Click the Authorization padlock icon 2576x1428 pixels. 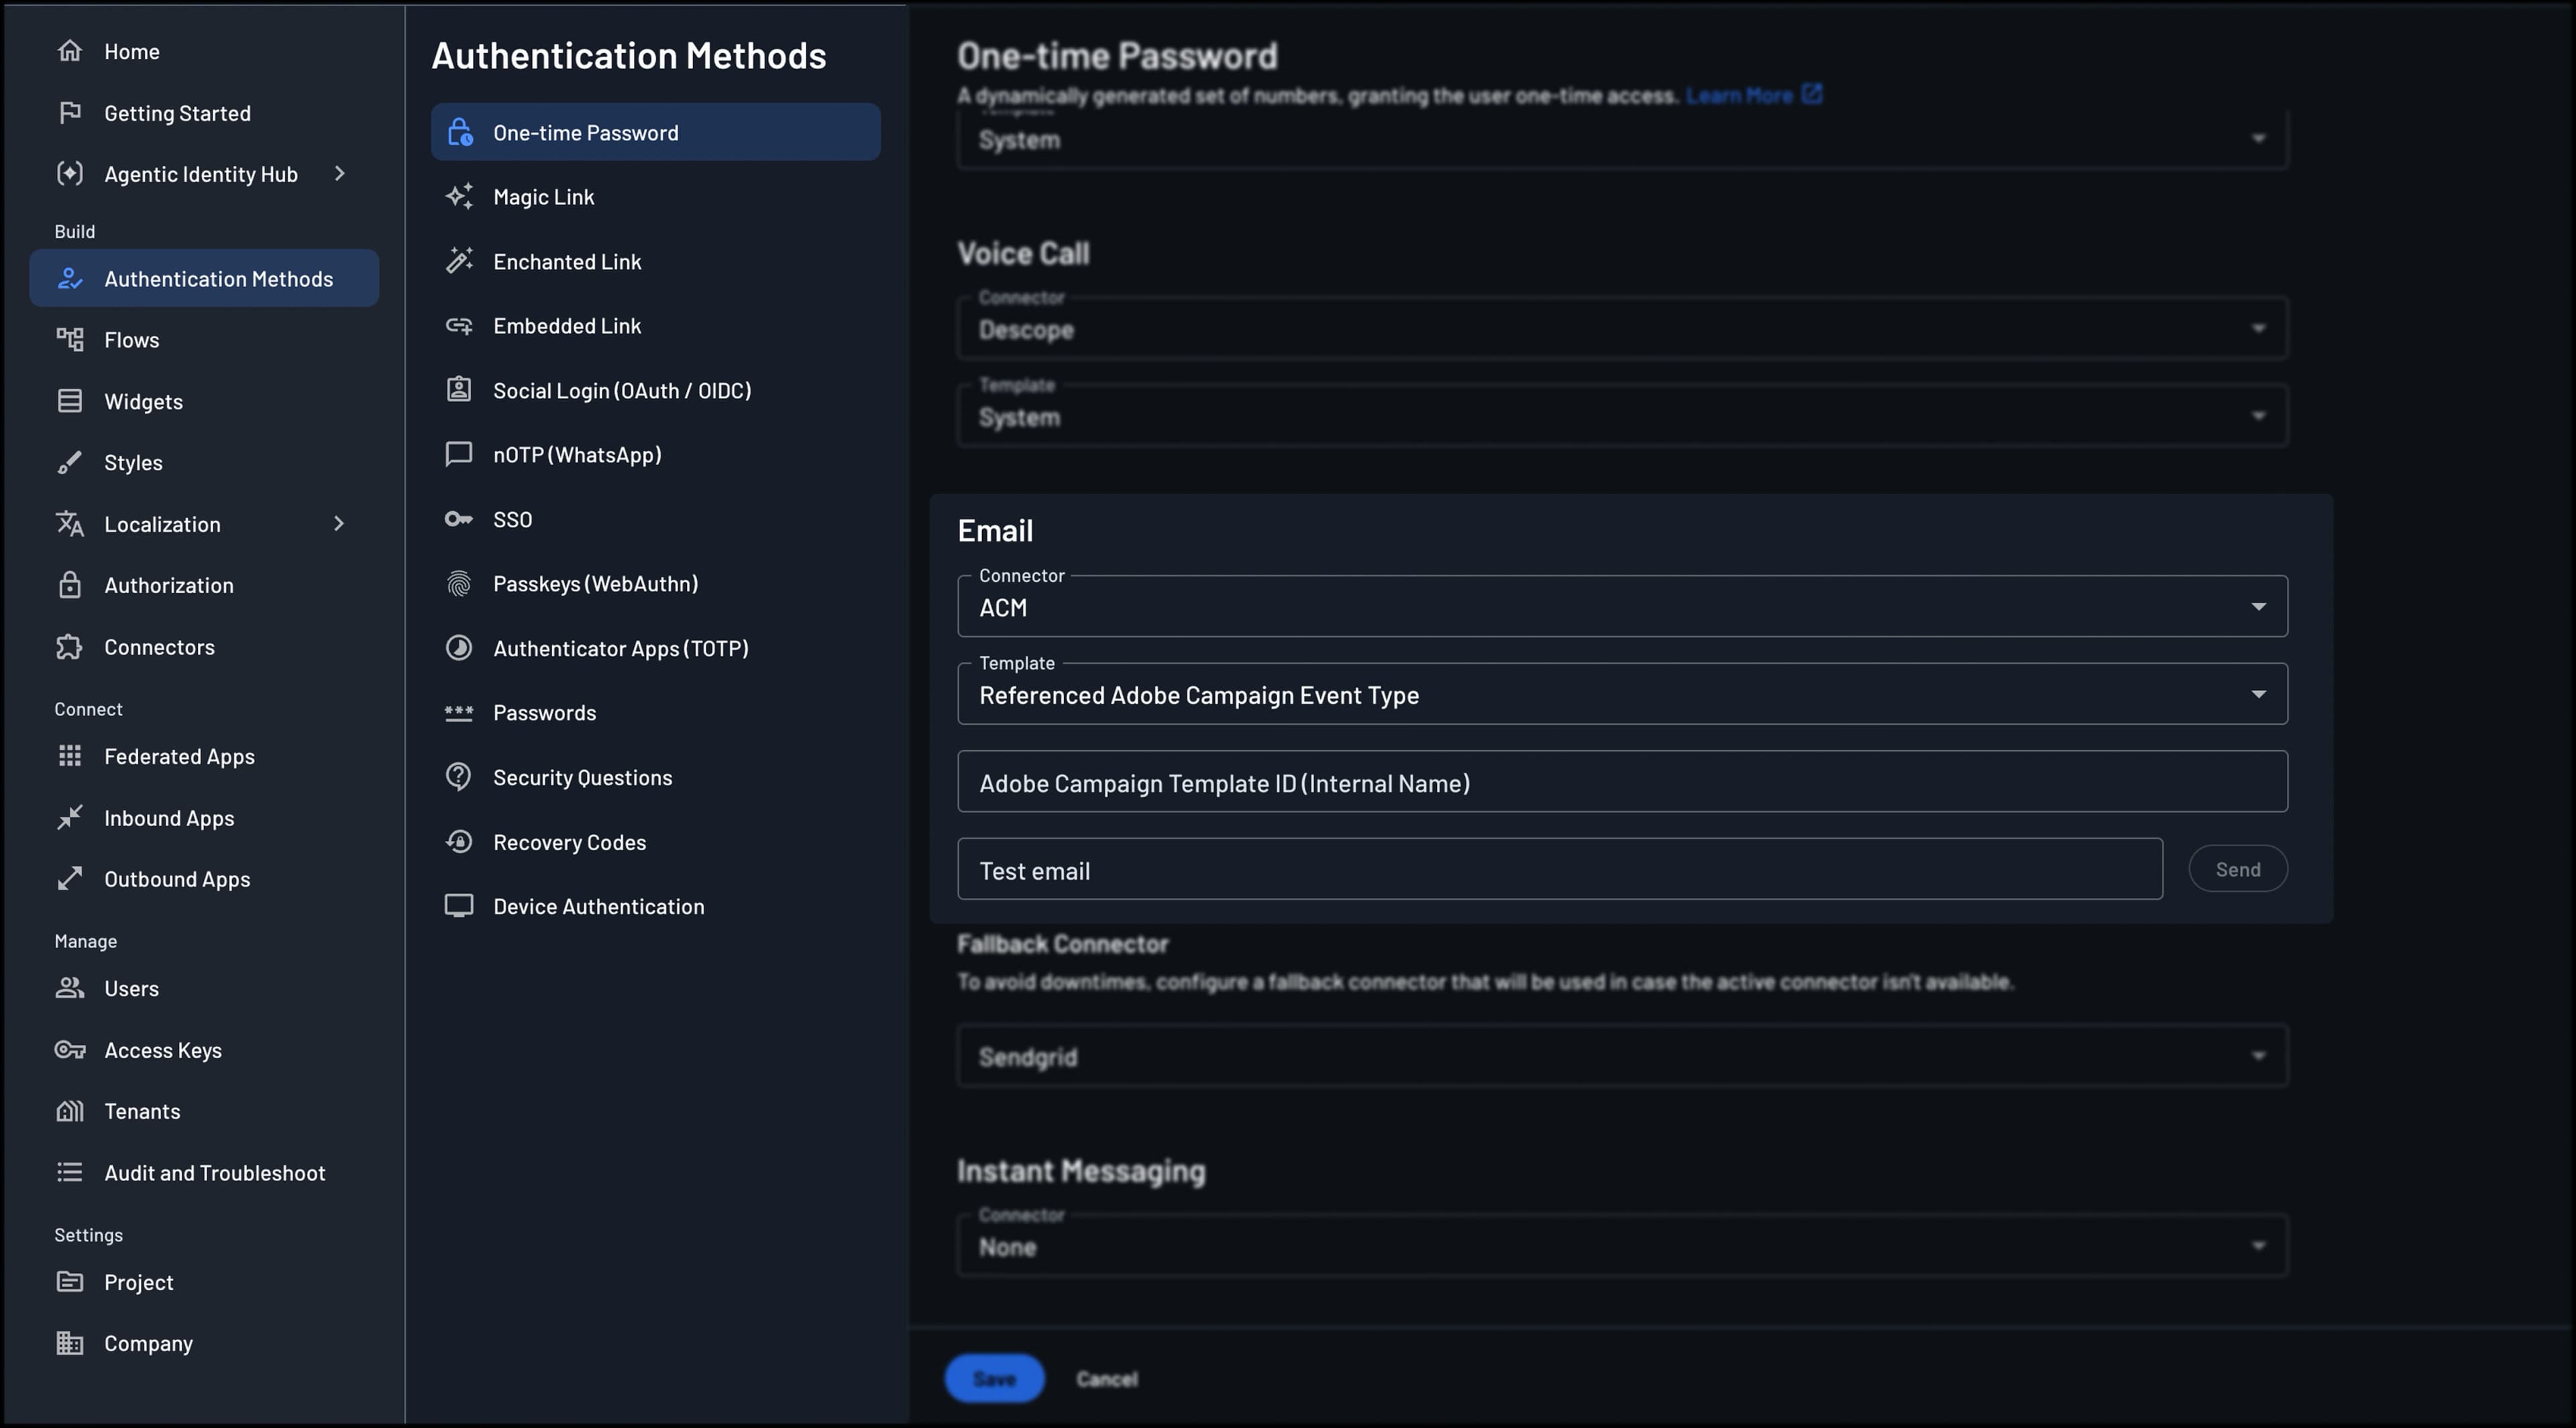click(x=69, y=585)
